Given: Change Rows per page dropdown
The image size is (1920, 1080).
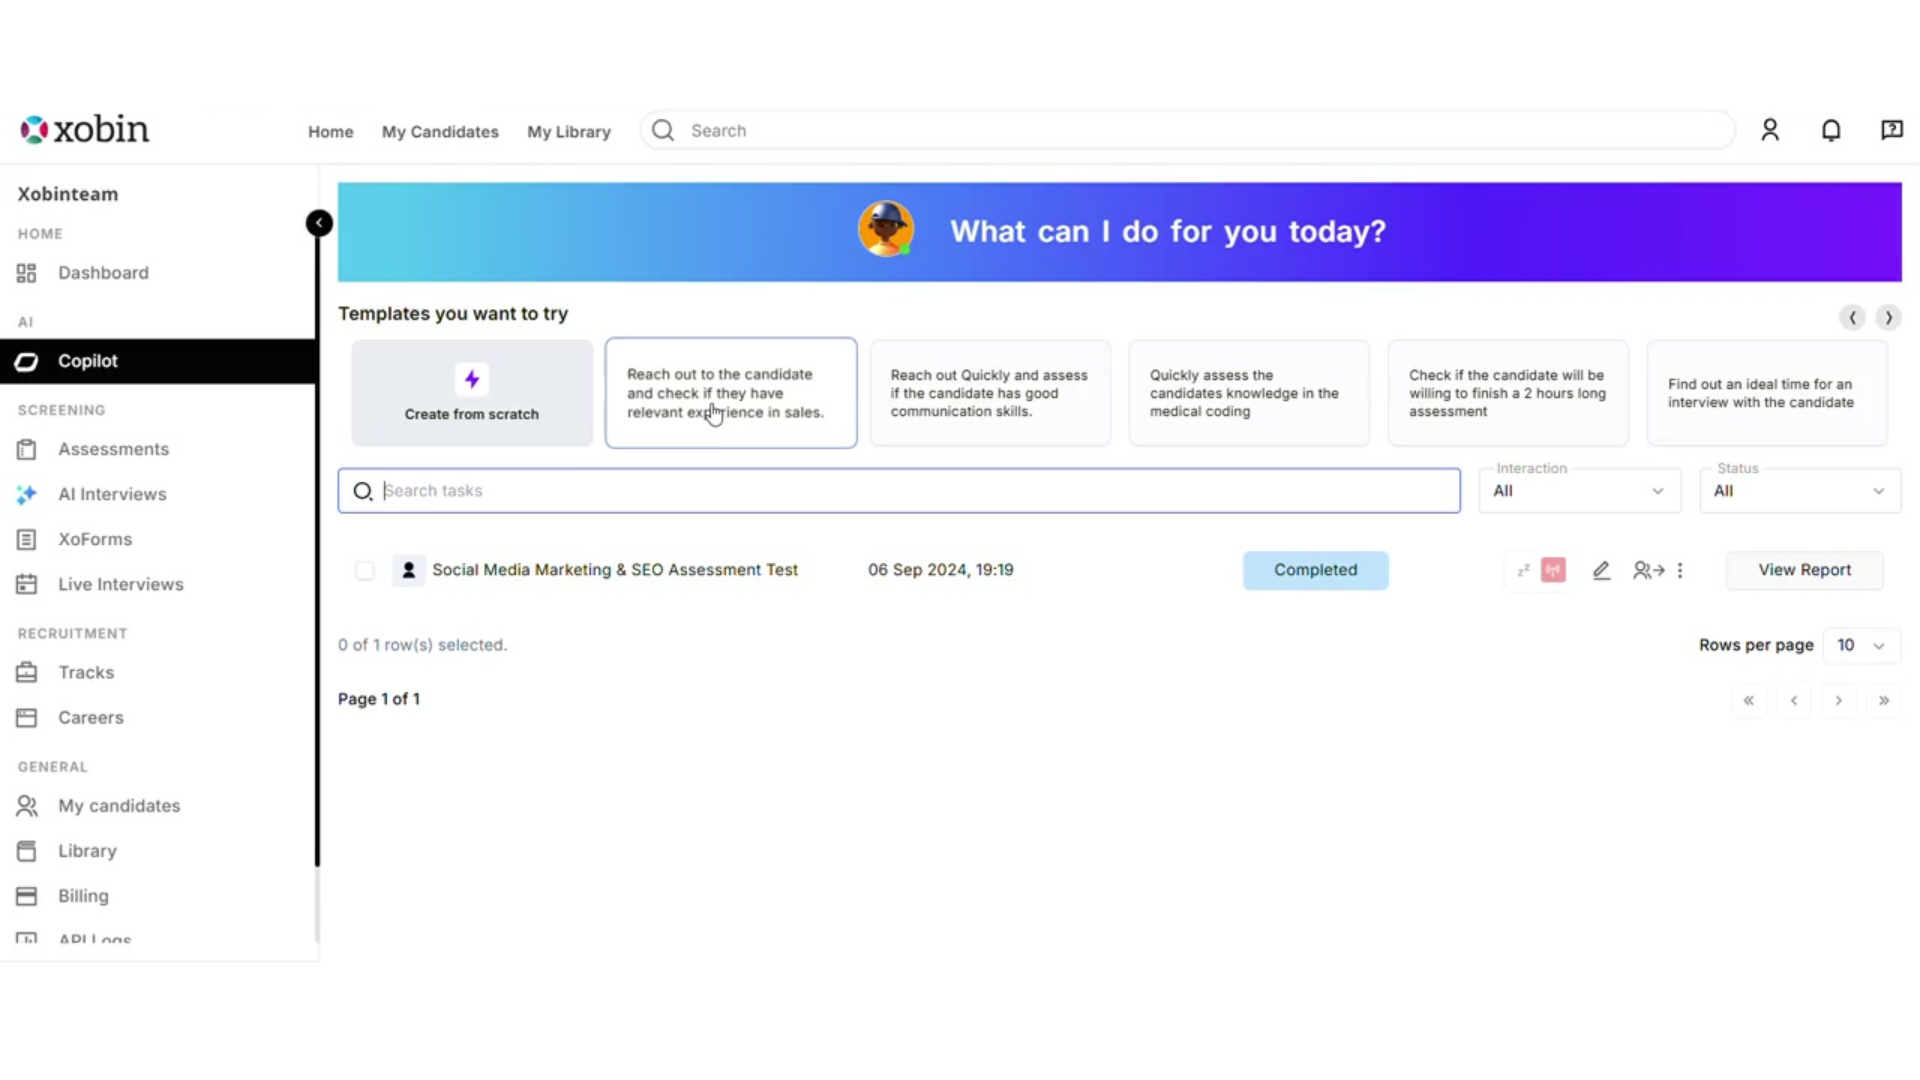Looking at the screenshot, I should [x=1861, y=645].
